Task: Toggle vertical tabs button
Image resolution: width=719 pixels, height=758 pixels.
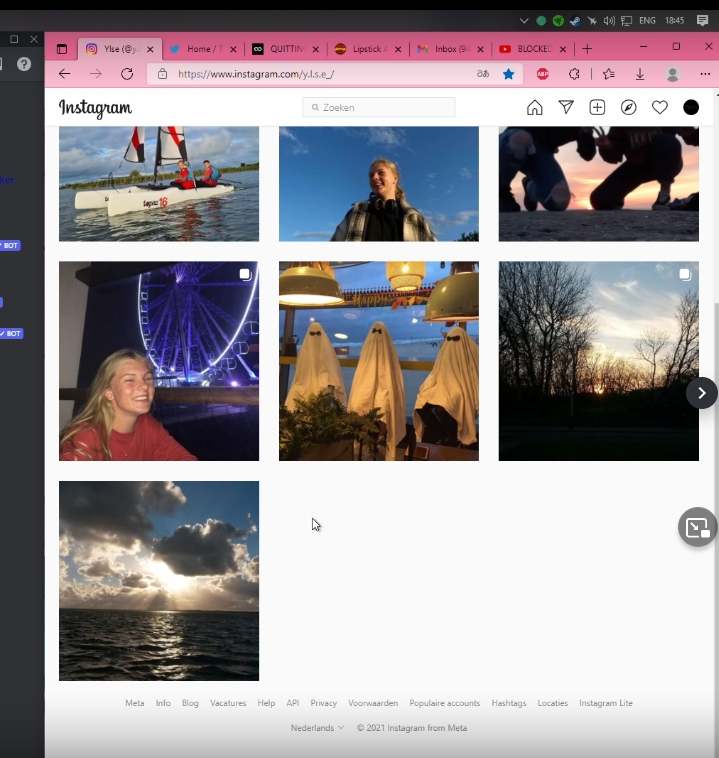Action: click(62, 49)
